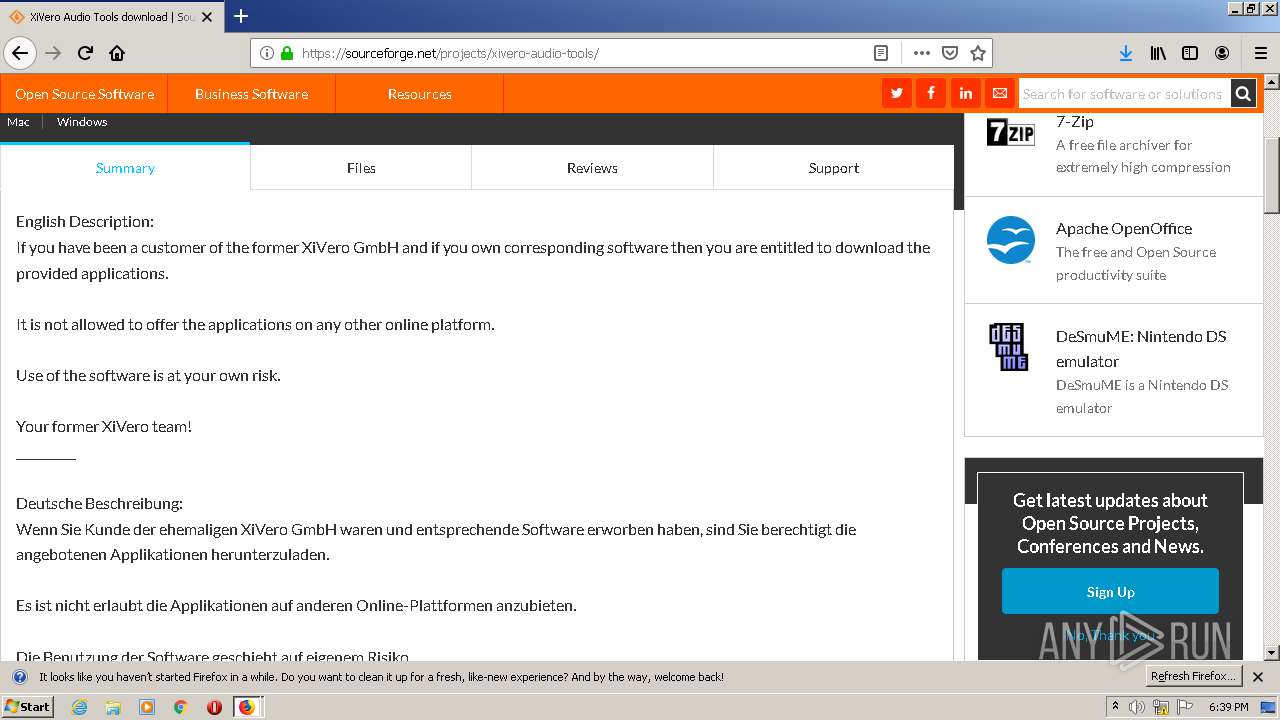Viewport: 1280px width, 720px height.
Task: Open the Firefox account icon
Action: (1222, 53)
